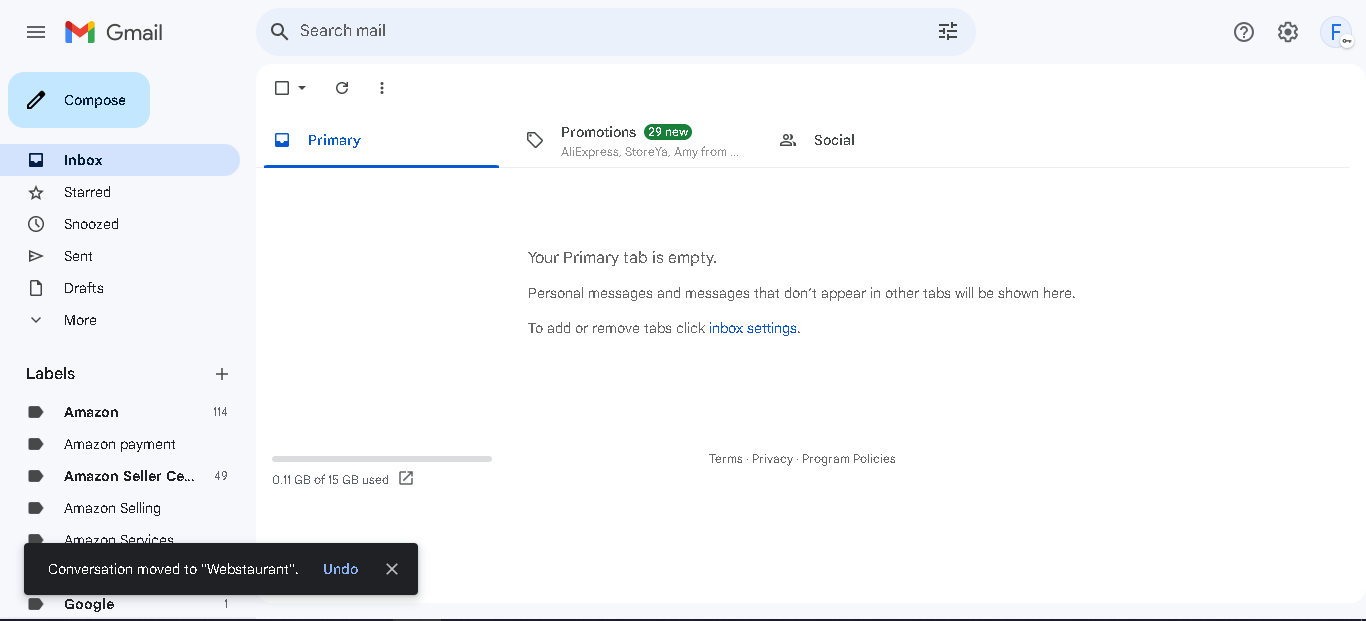Refresh the inbox
The height and width of the screenshot is (621, 1366).
click(342, 88)
